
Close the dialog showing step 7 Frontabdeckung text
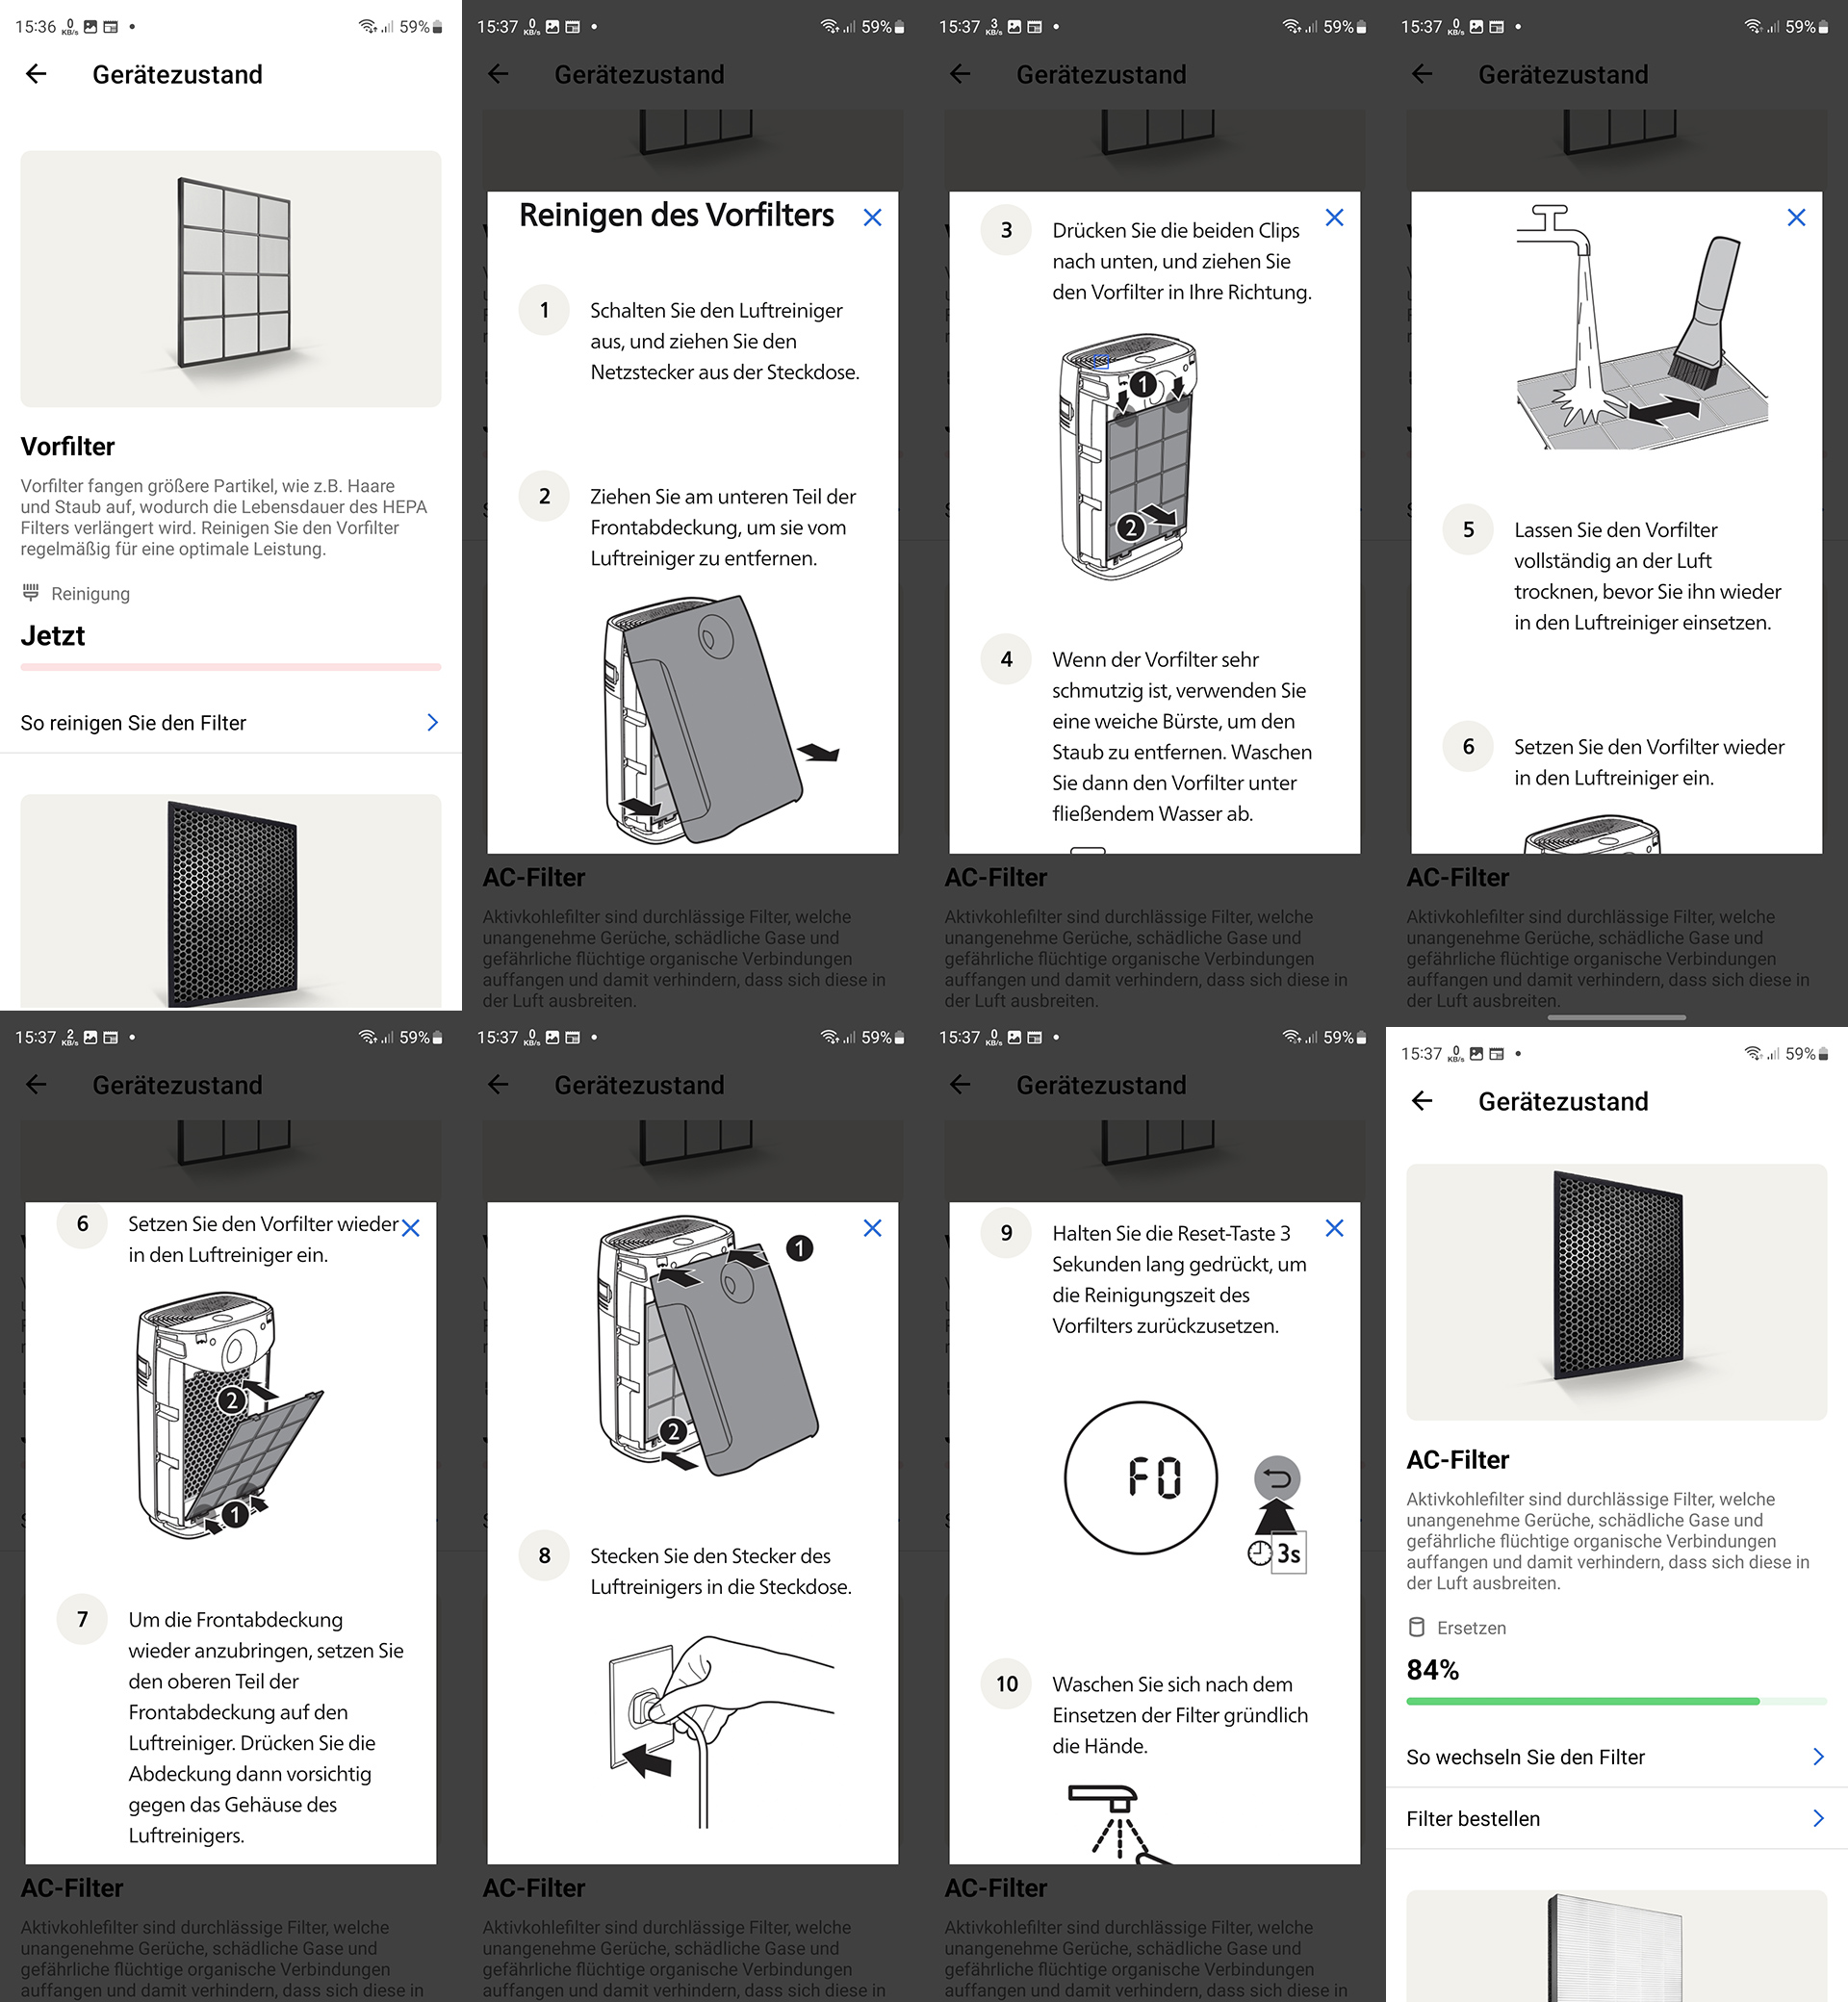pyautogui.click(x=410, y=1229)
